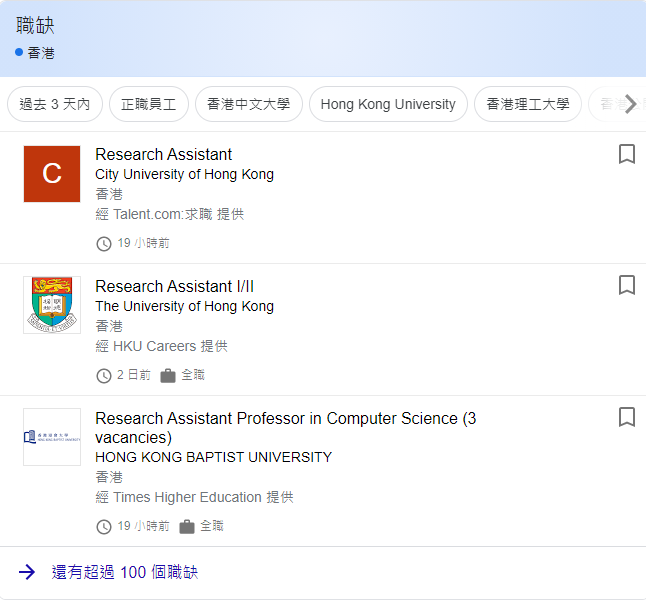The width and height of the screenshot is (646, 601).
Task: Click 經 HKU Careers 提供 source text
Action: (162, 346)
